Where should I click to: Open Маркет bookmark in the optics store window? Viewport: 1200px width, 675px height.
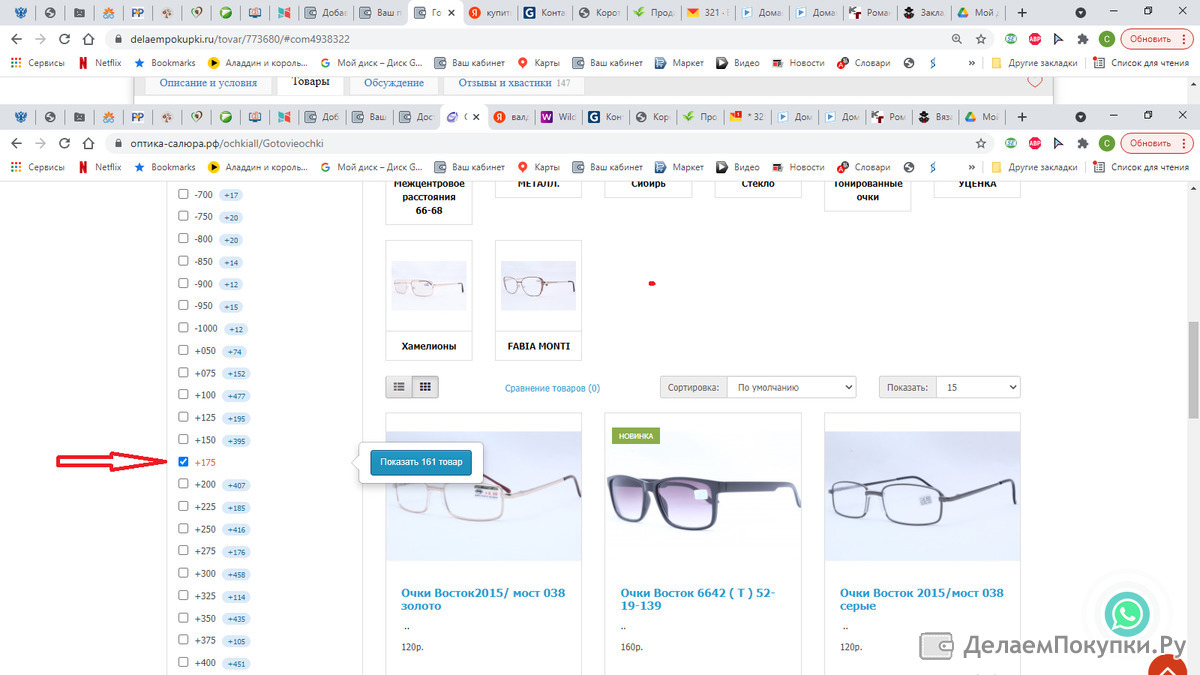click(679, 167)
